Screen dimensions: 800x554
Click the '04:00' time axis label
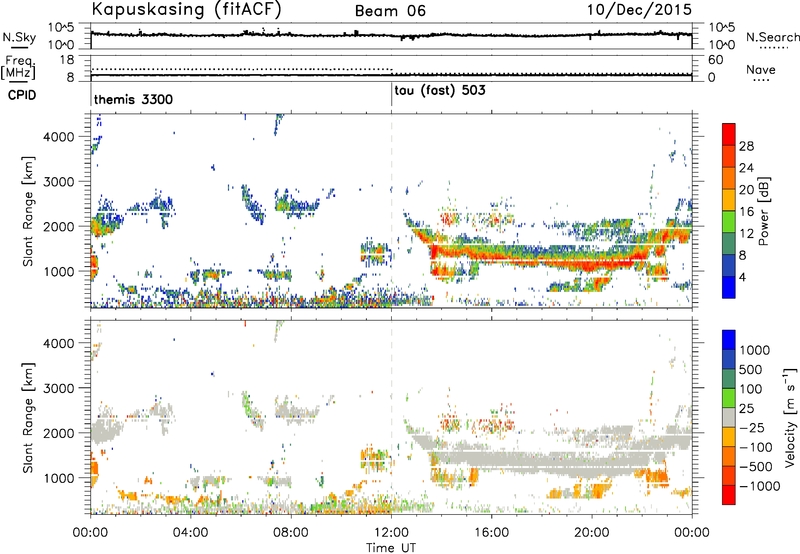click(191, 533)
